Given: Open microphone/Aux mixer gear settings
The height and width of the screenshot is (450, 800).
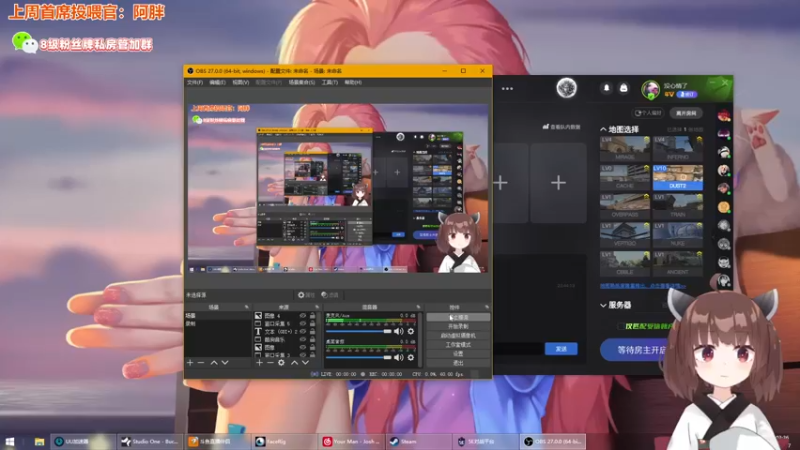Looking at the screenshot, I should tap(411, 332).
